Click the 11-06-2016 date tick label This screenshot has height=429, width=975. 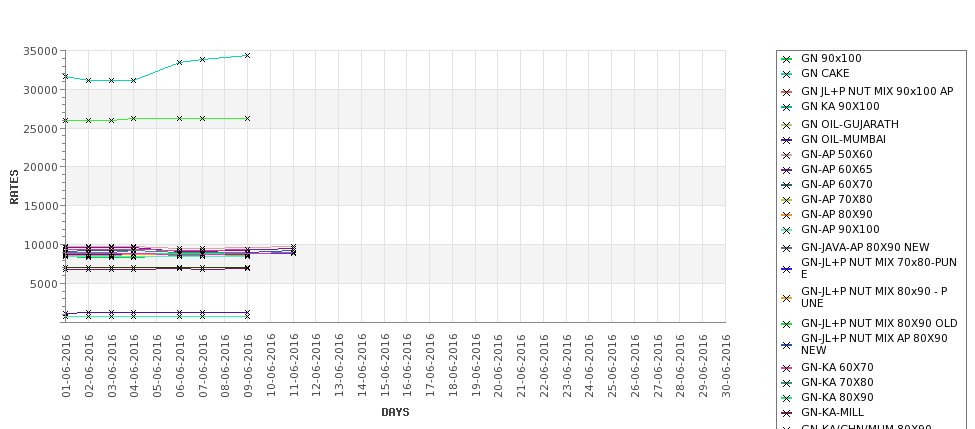pyautogui.click(x=293, y=365)
